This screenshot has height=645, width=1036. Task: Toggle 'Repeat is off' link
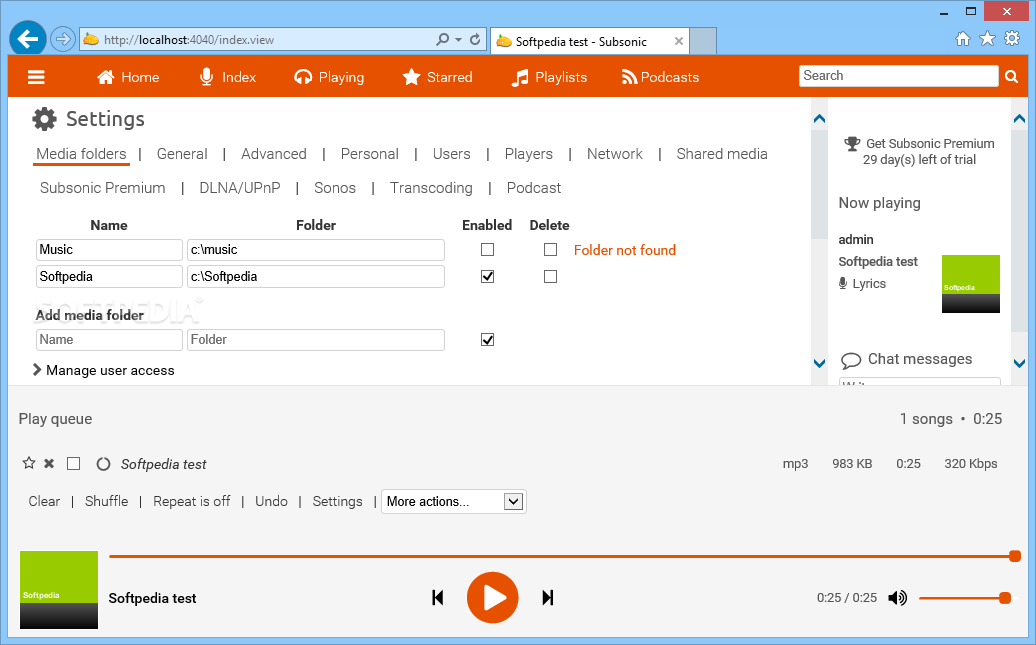(x=192, y=502)
